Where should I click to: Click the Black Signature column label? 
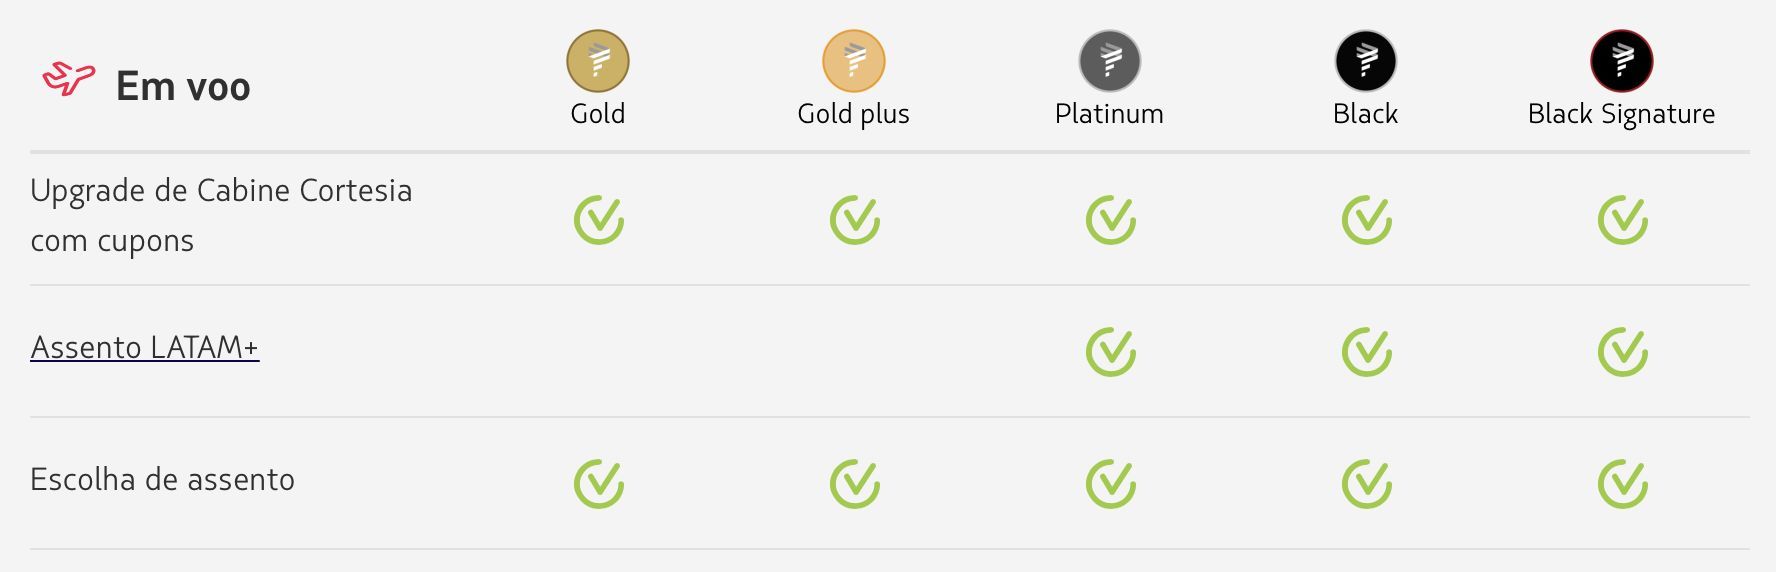tap(1621, 114)
